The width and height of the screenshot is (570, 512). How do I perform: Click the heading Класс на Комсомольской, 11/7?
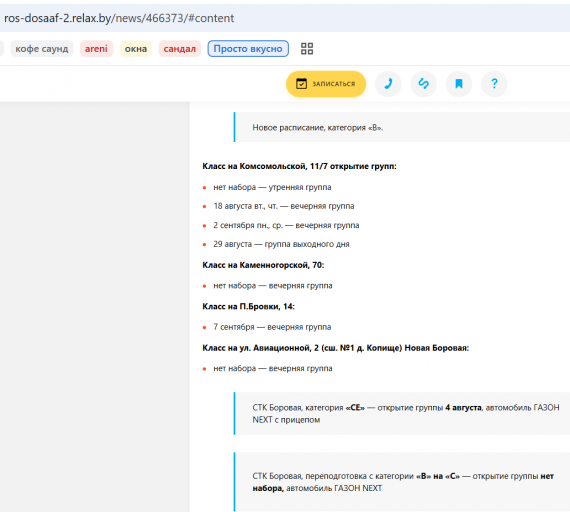pos(299,167)
